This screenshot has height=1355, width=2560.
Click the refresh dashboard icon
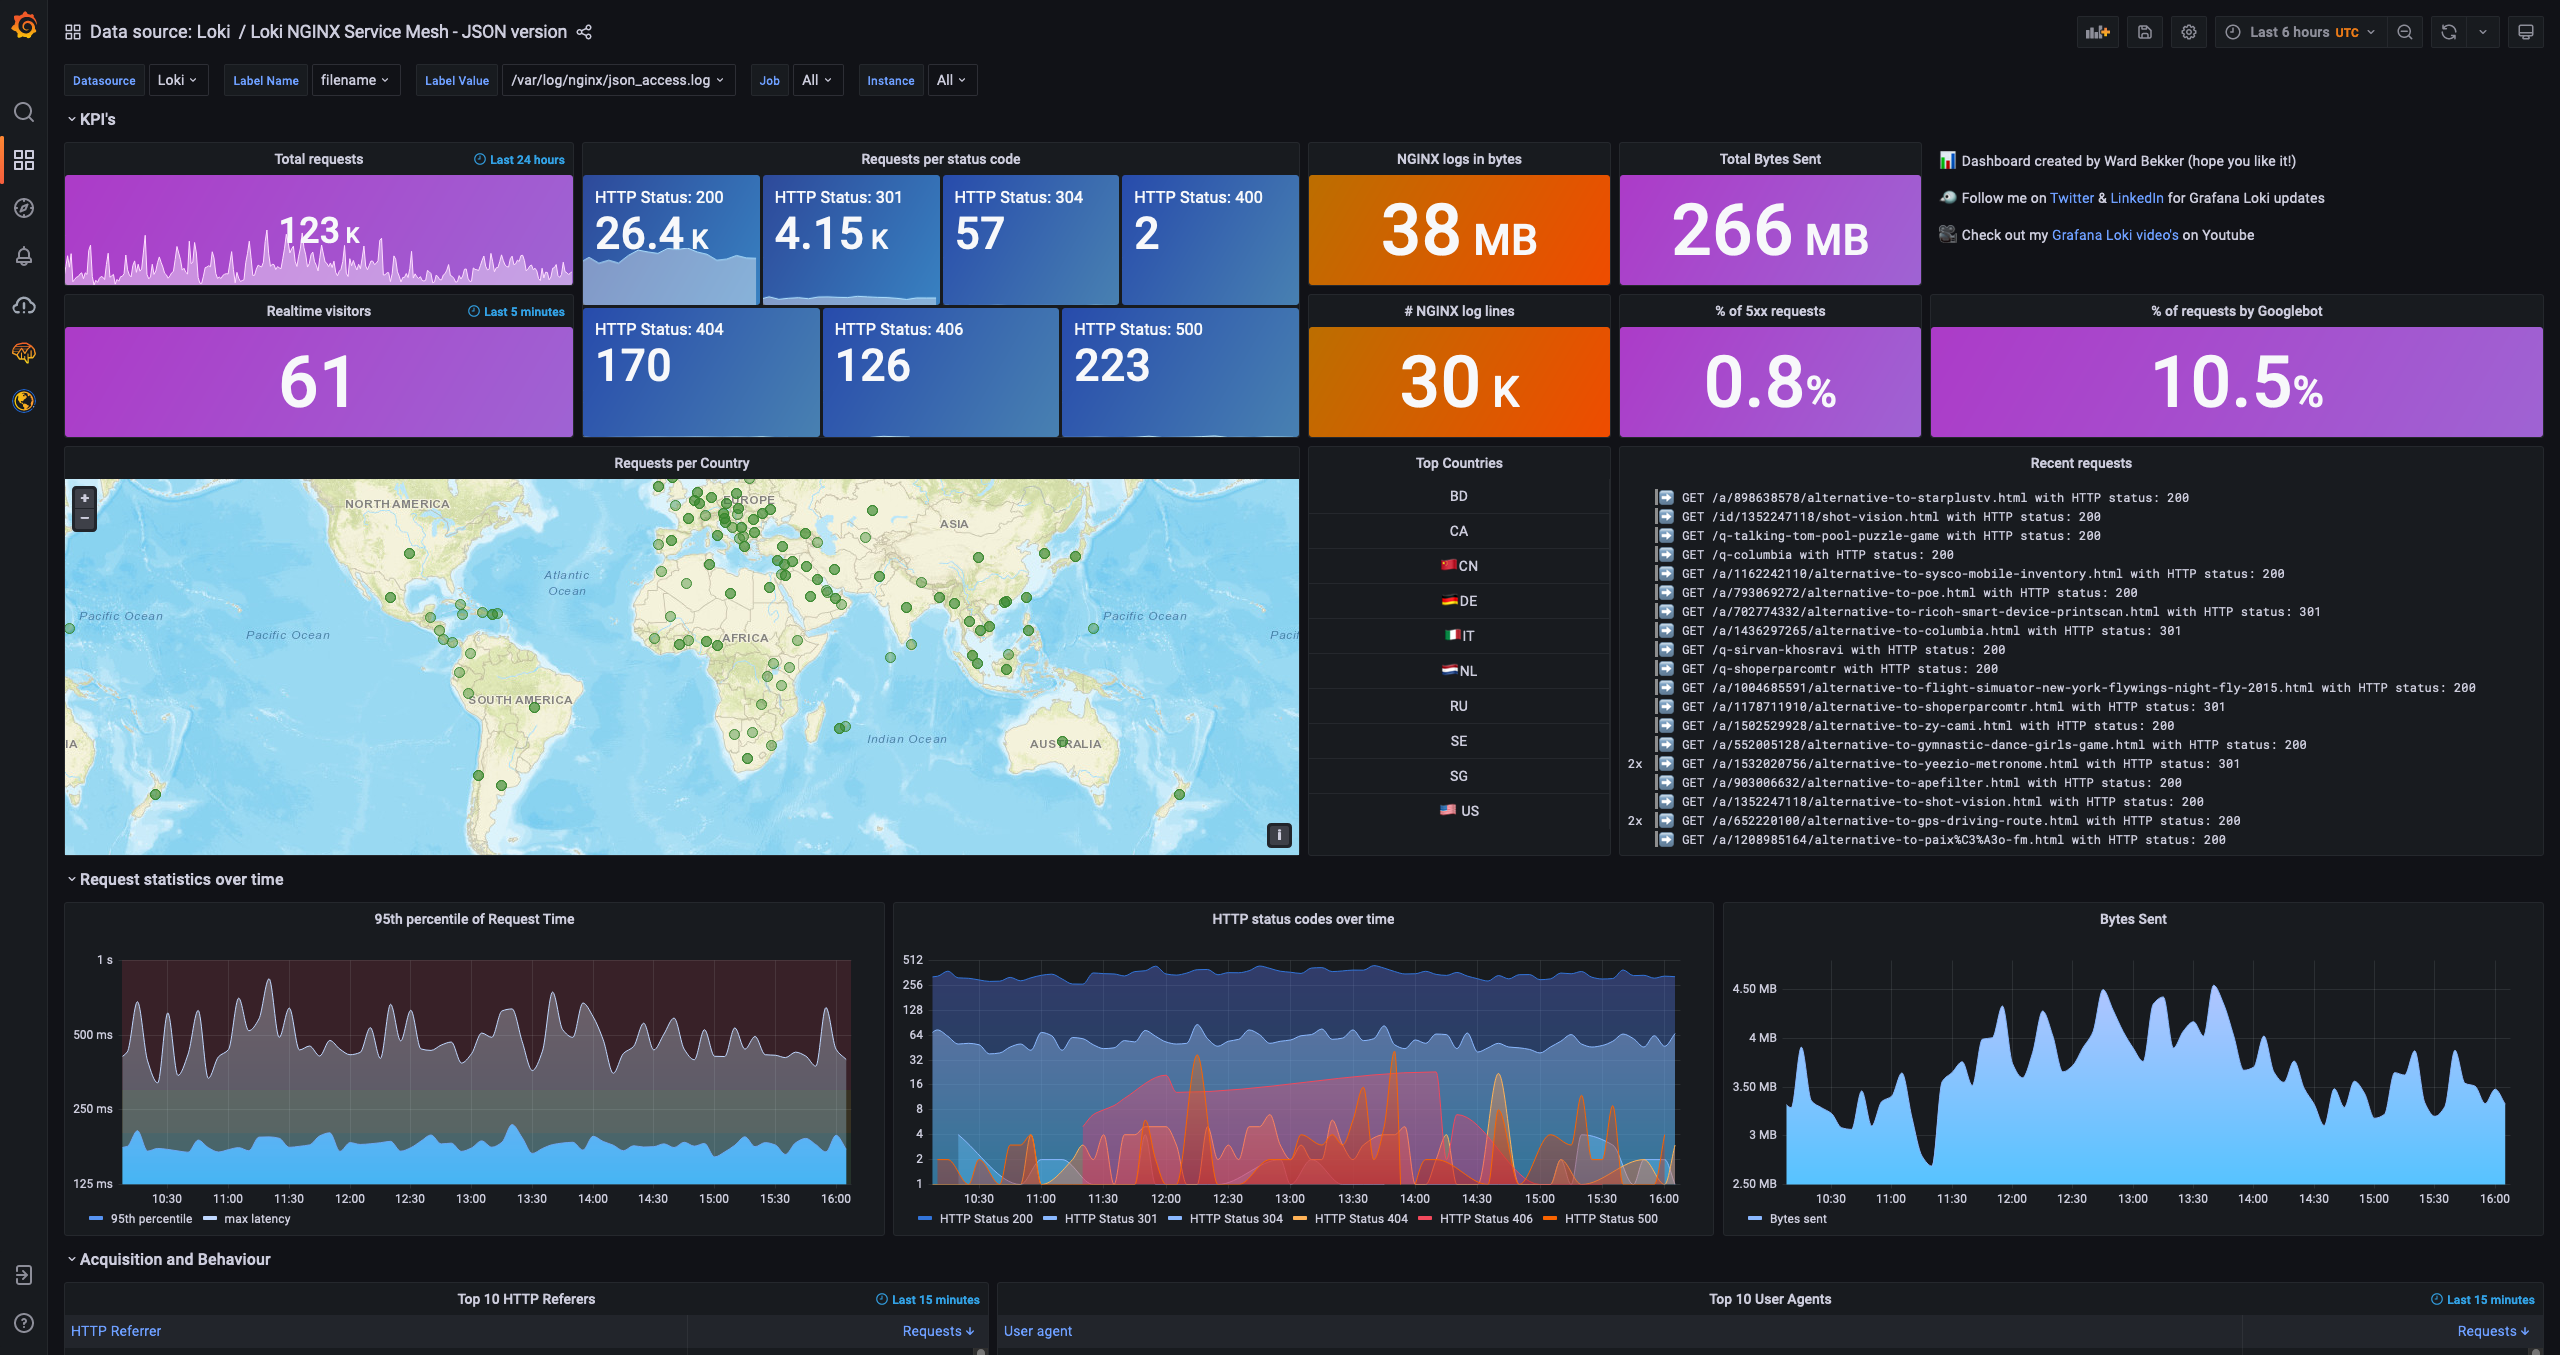2449,32
